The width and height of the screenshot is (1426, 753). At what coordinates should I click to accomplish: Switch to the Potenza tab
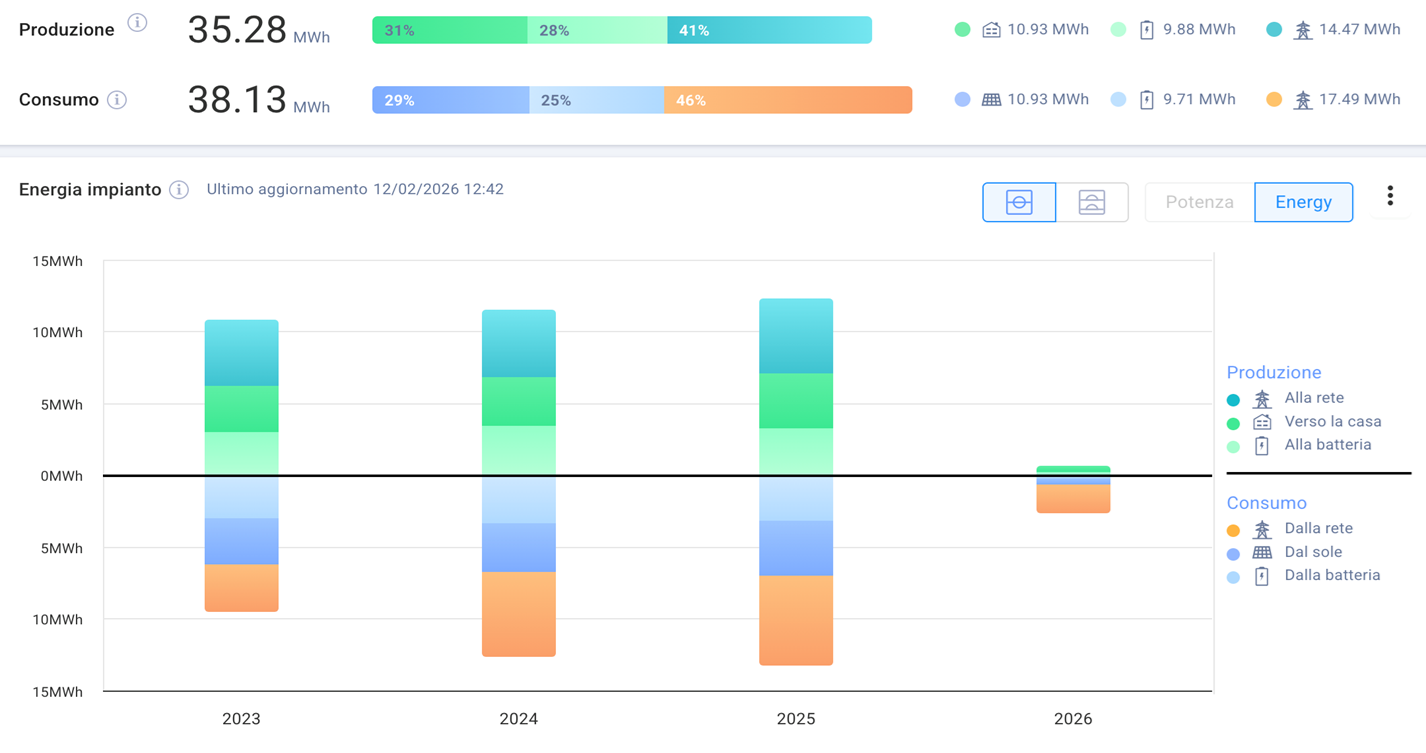pos(1199,202)
